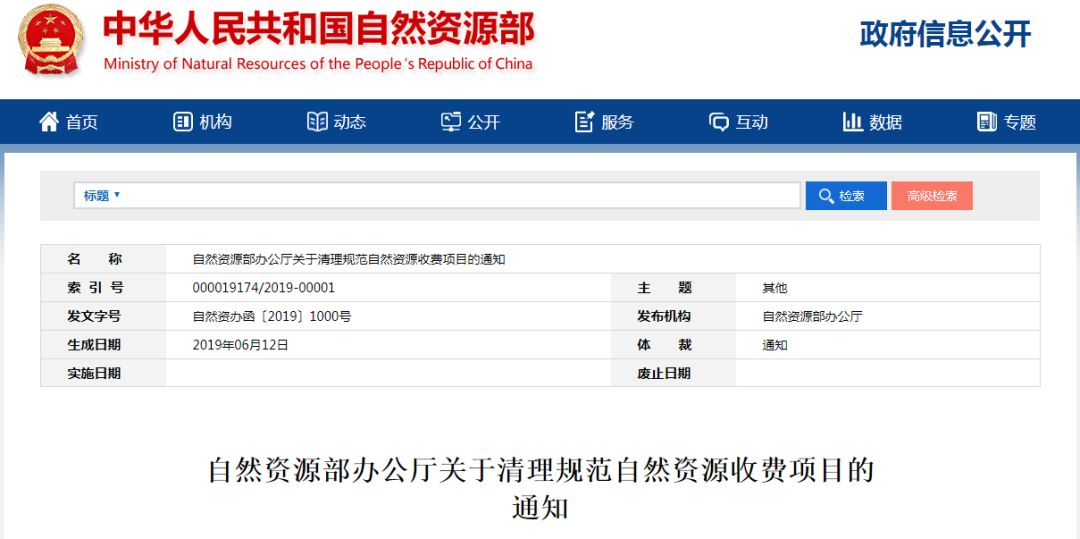Click the national emblem logo
This screenshot has width=1080, height=539.
coord(51,40)
